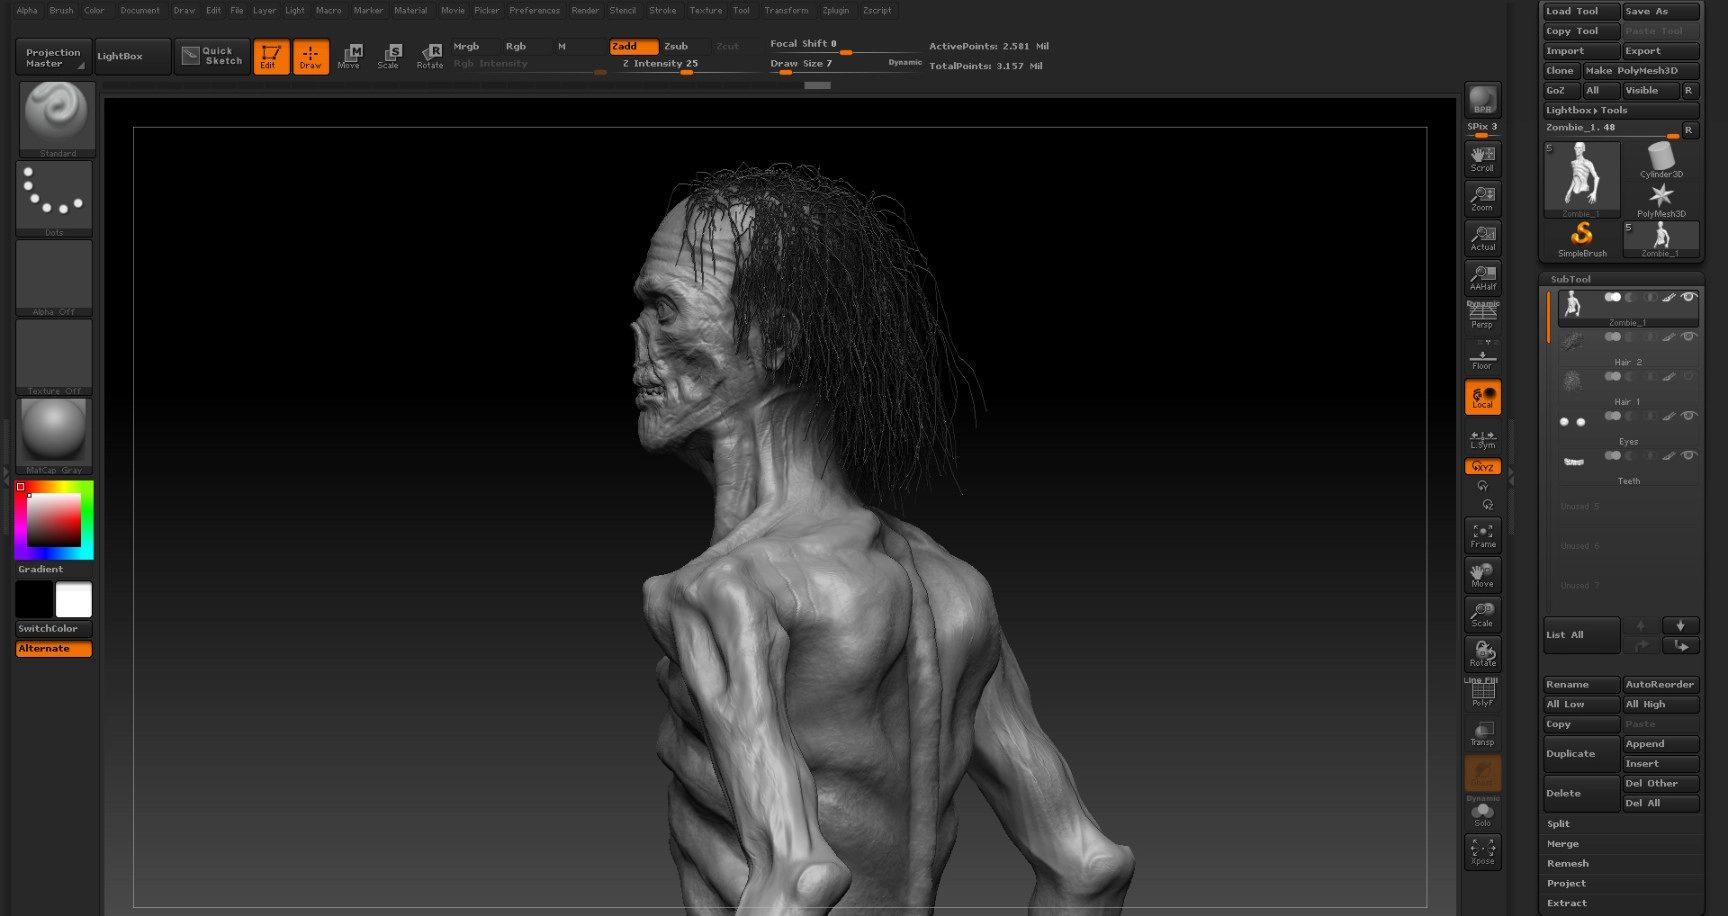Open the Quick Sketch tool
The width and height of the screenshot is (1728, 916).
(212, 56)
